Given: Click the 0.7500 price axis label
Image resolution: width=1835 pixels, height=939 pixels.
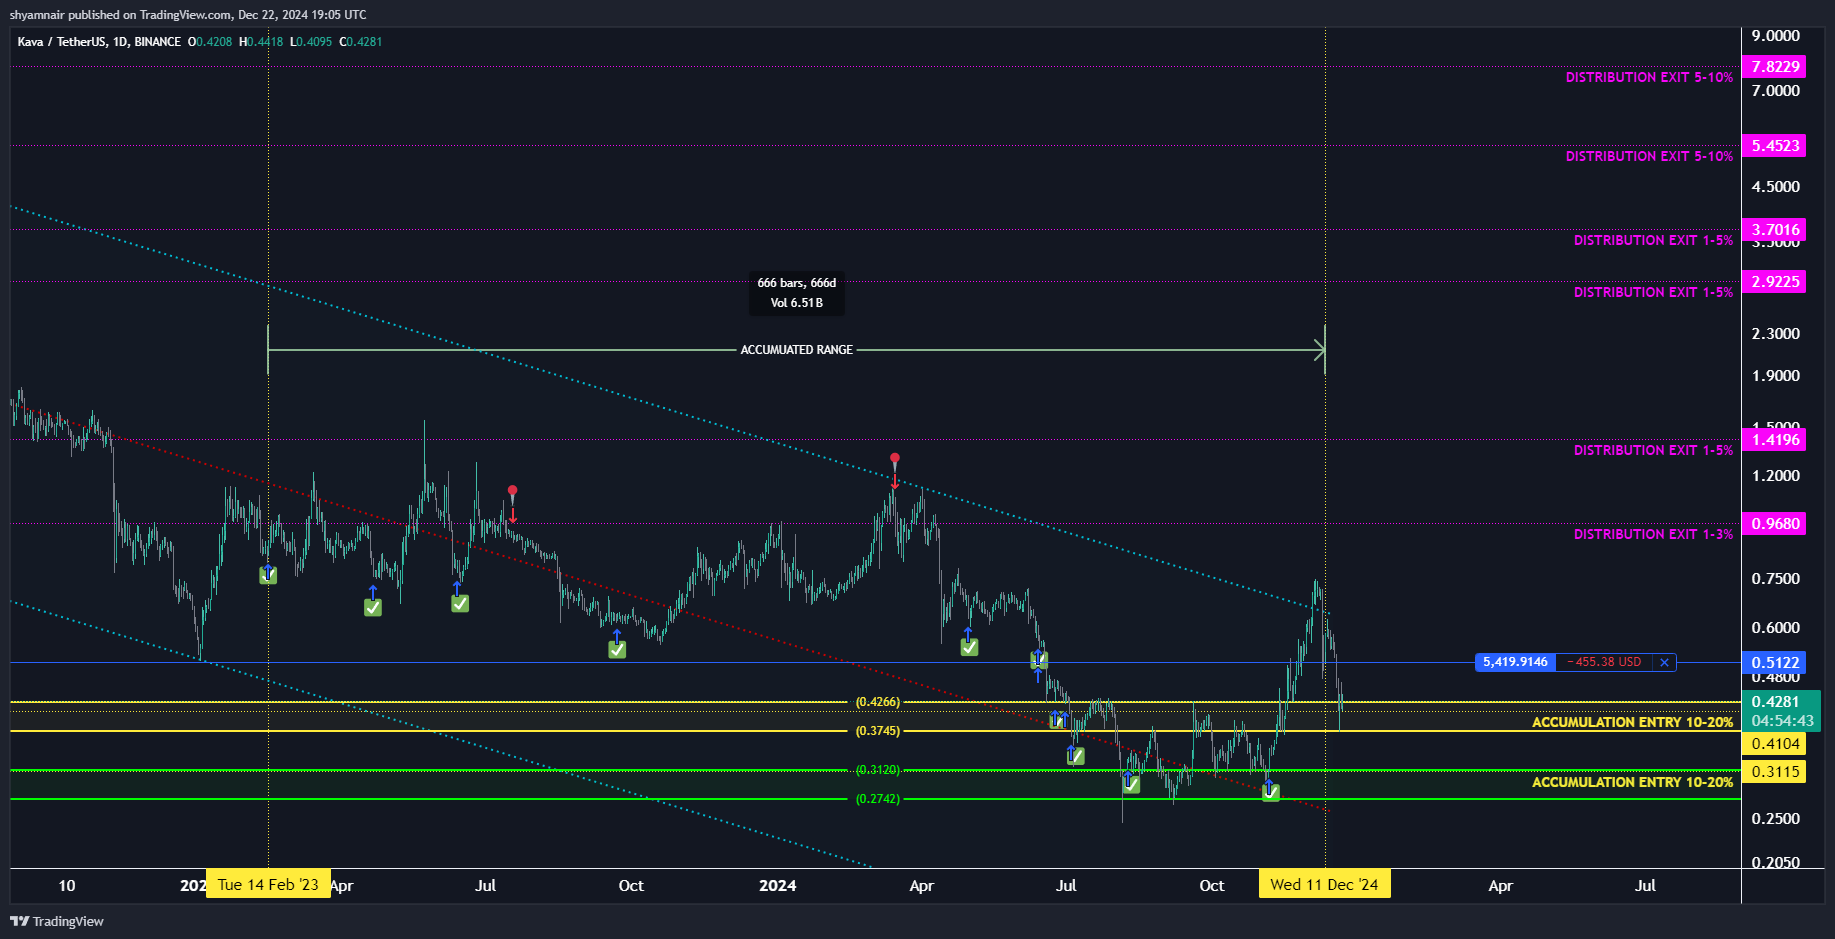Looking at the screenshot, I should (1775, 579).
